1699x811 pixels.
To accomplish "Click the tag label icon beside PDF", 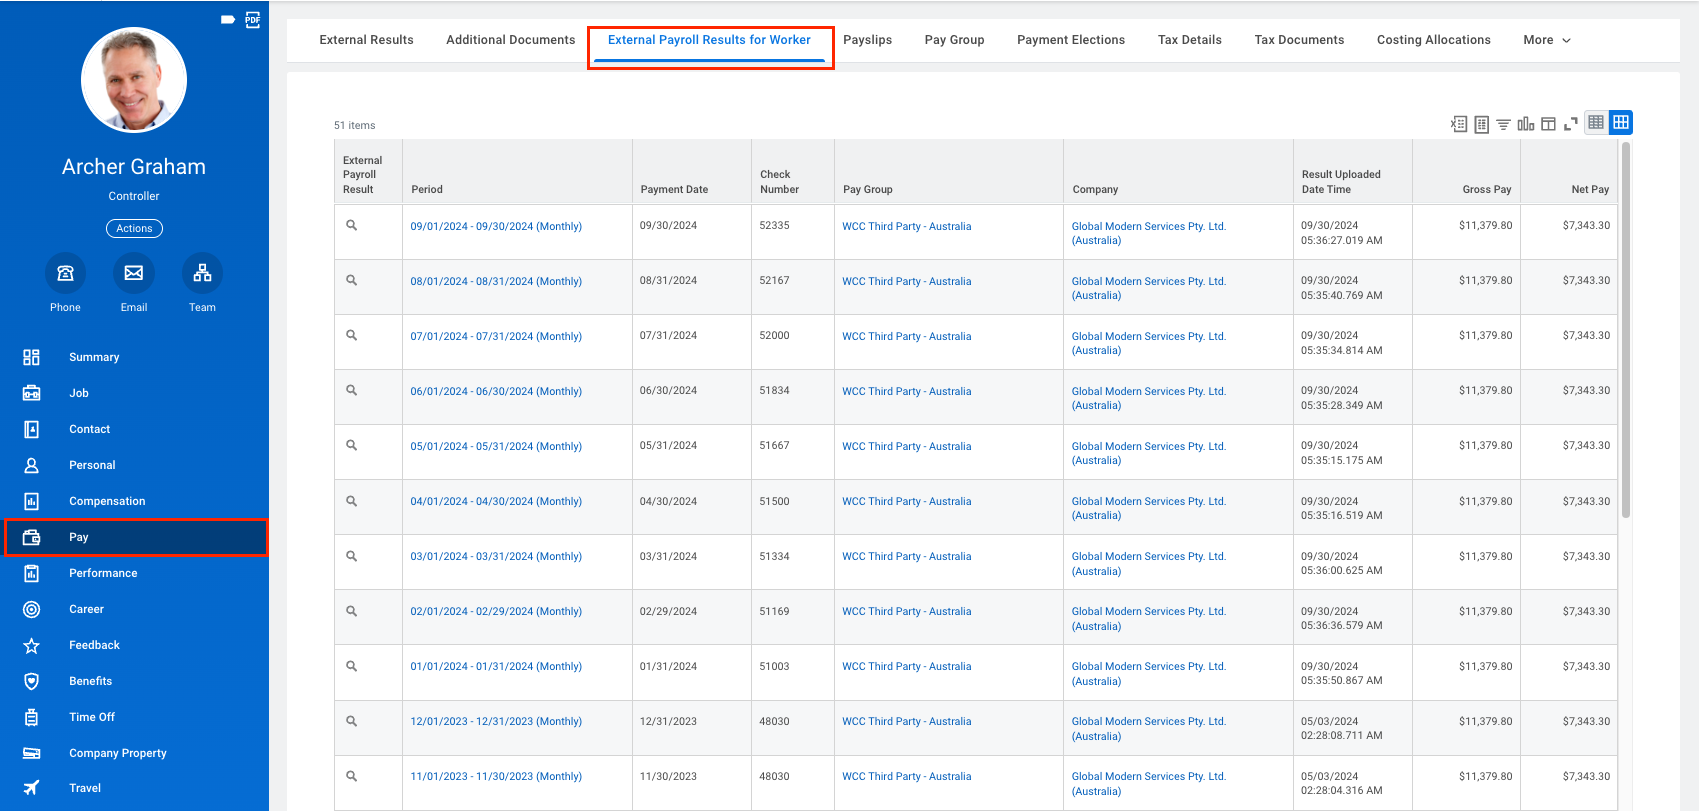I will (228, 19).
